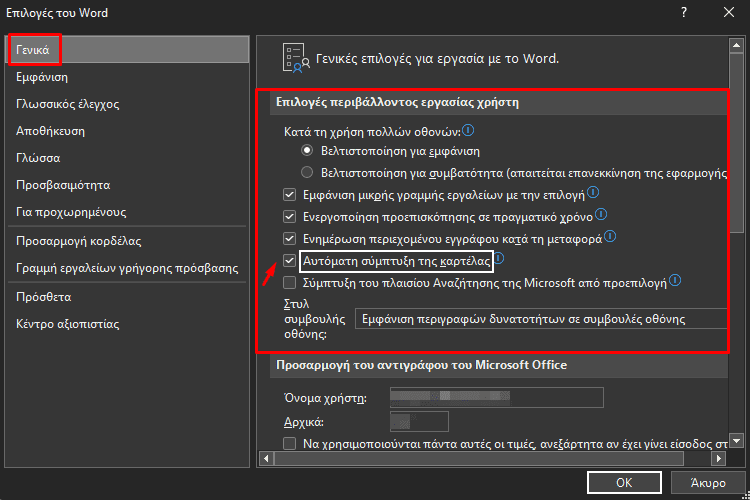
Task: Open the Εμφάνιση category
Action: point(127,77)
